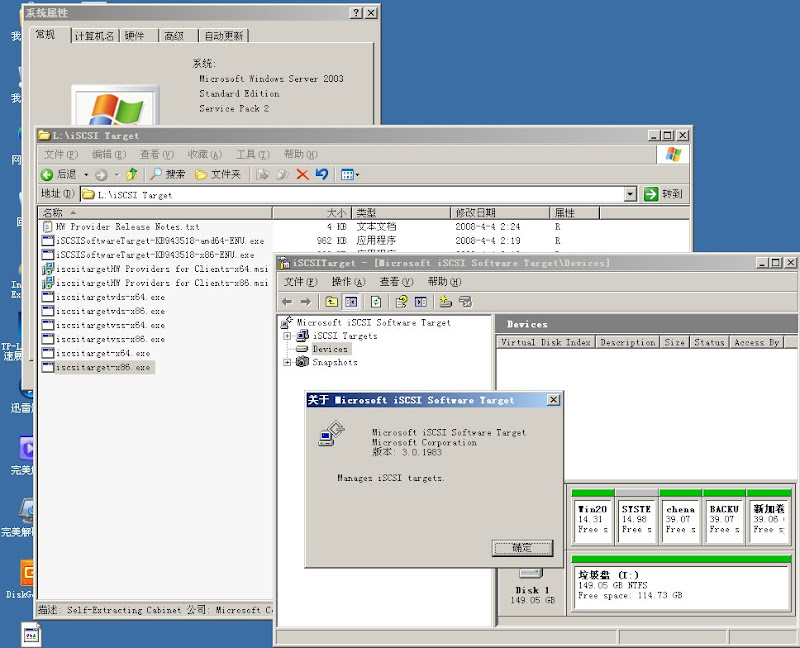The width and height of the screenshot is (800, 648).
Task: Open 帮助(H) menu in iSCSITarget window
Action: point(444,282)
